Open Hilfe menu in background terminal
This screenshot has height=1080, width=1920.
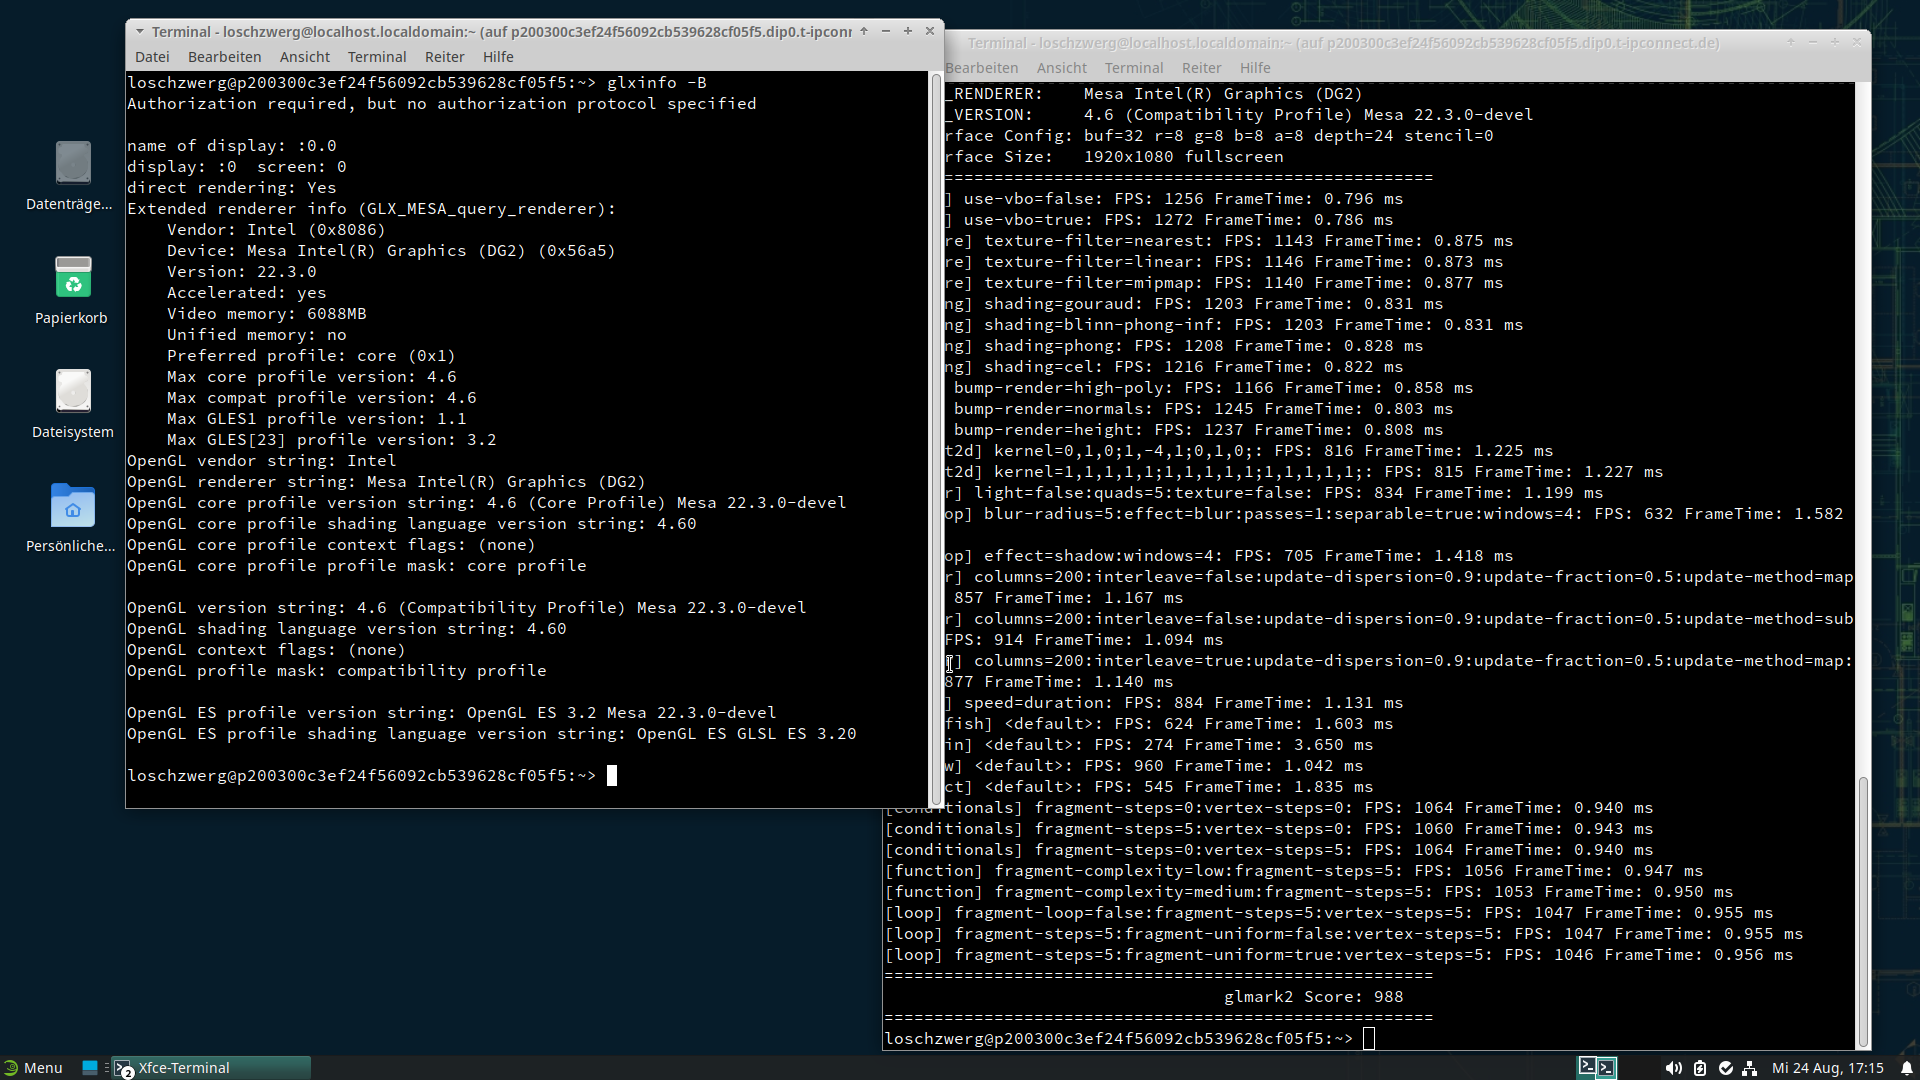(x=1255, y=68)
